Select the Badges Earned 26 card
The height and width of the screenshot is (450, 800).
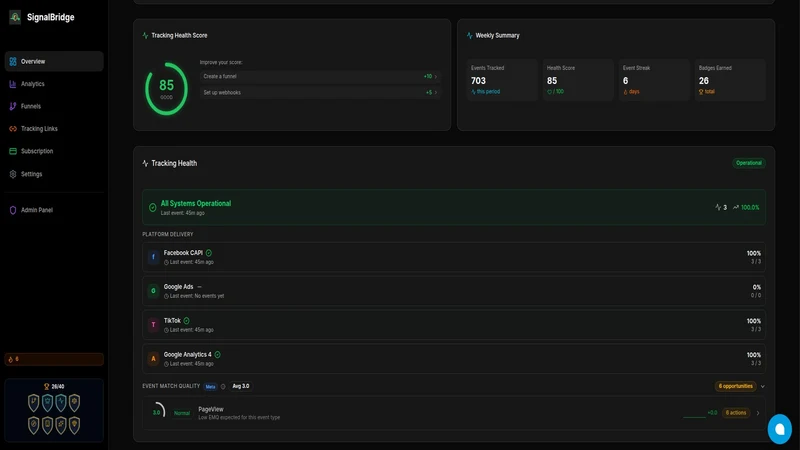click(x=730, y=80)
